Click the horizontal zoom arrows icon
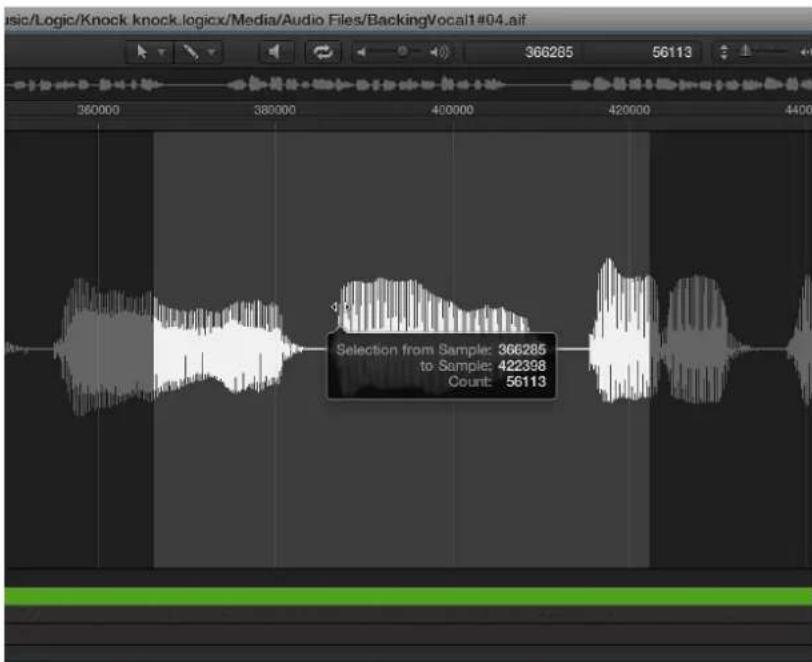Screen dimensions: 812x662 coord(805,52)
